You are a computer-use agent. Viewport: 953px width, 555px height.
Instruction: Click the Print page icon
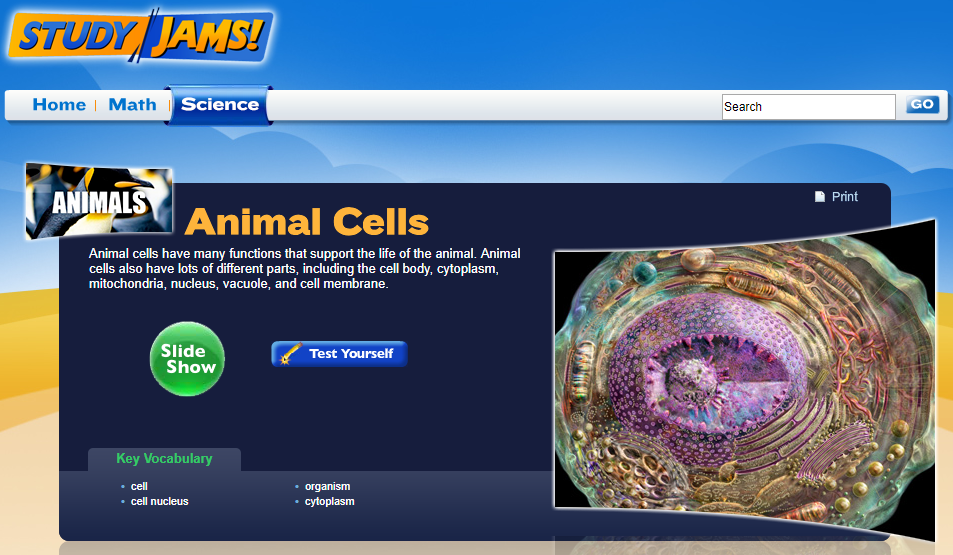819,196
